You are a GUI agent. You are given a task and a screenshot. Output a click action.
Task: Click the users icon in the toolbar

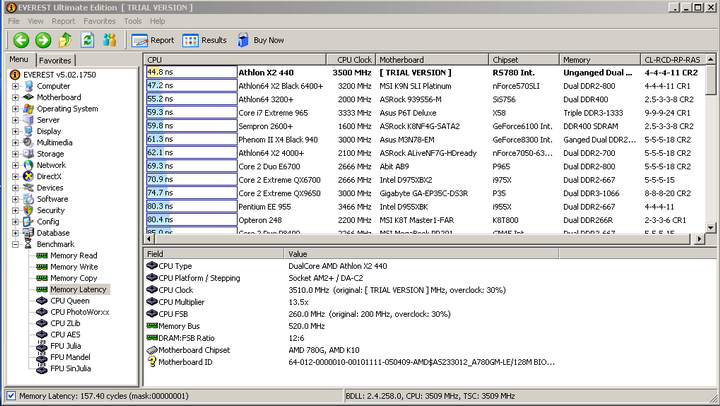(110, 40)
